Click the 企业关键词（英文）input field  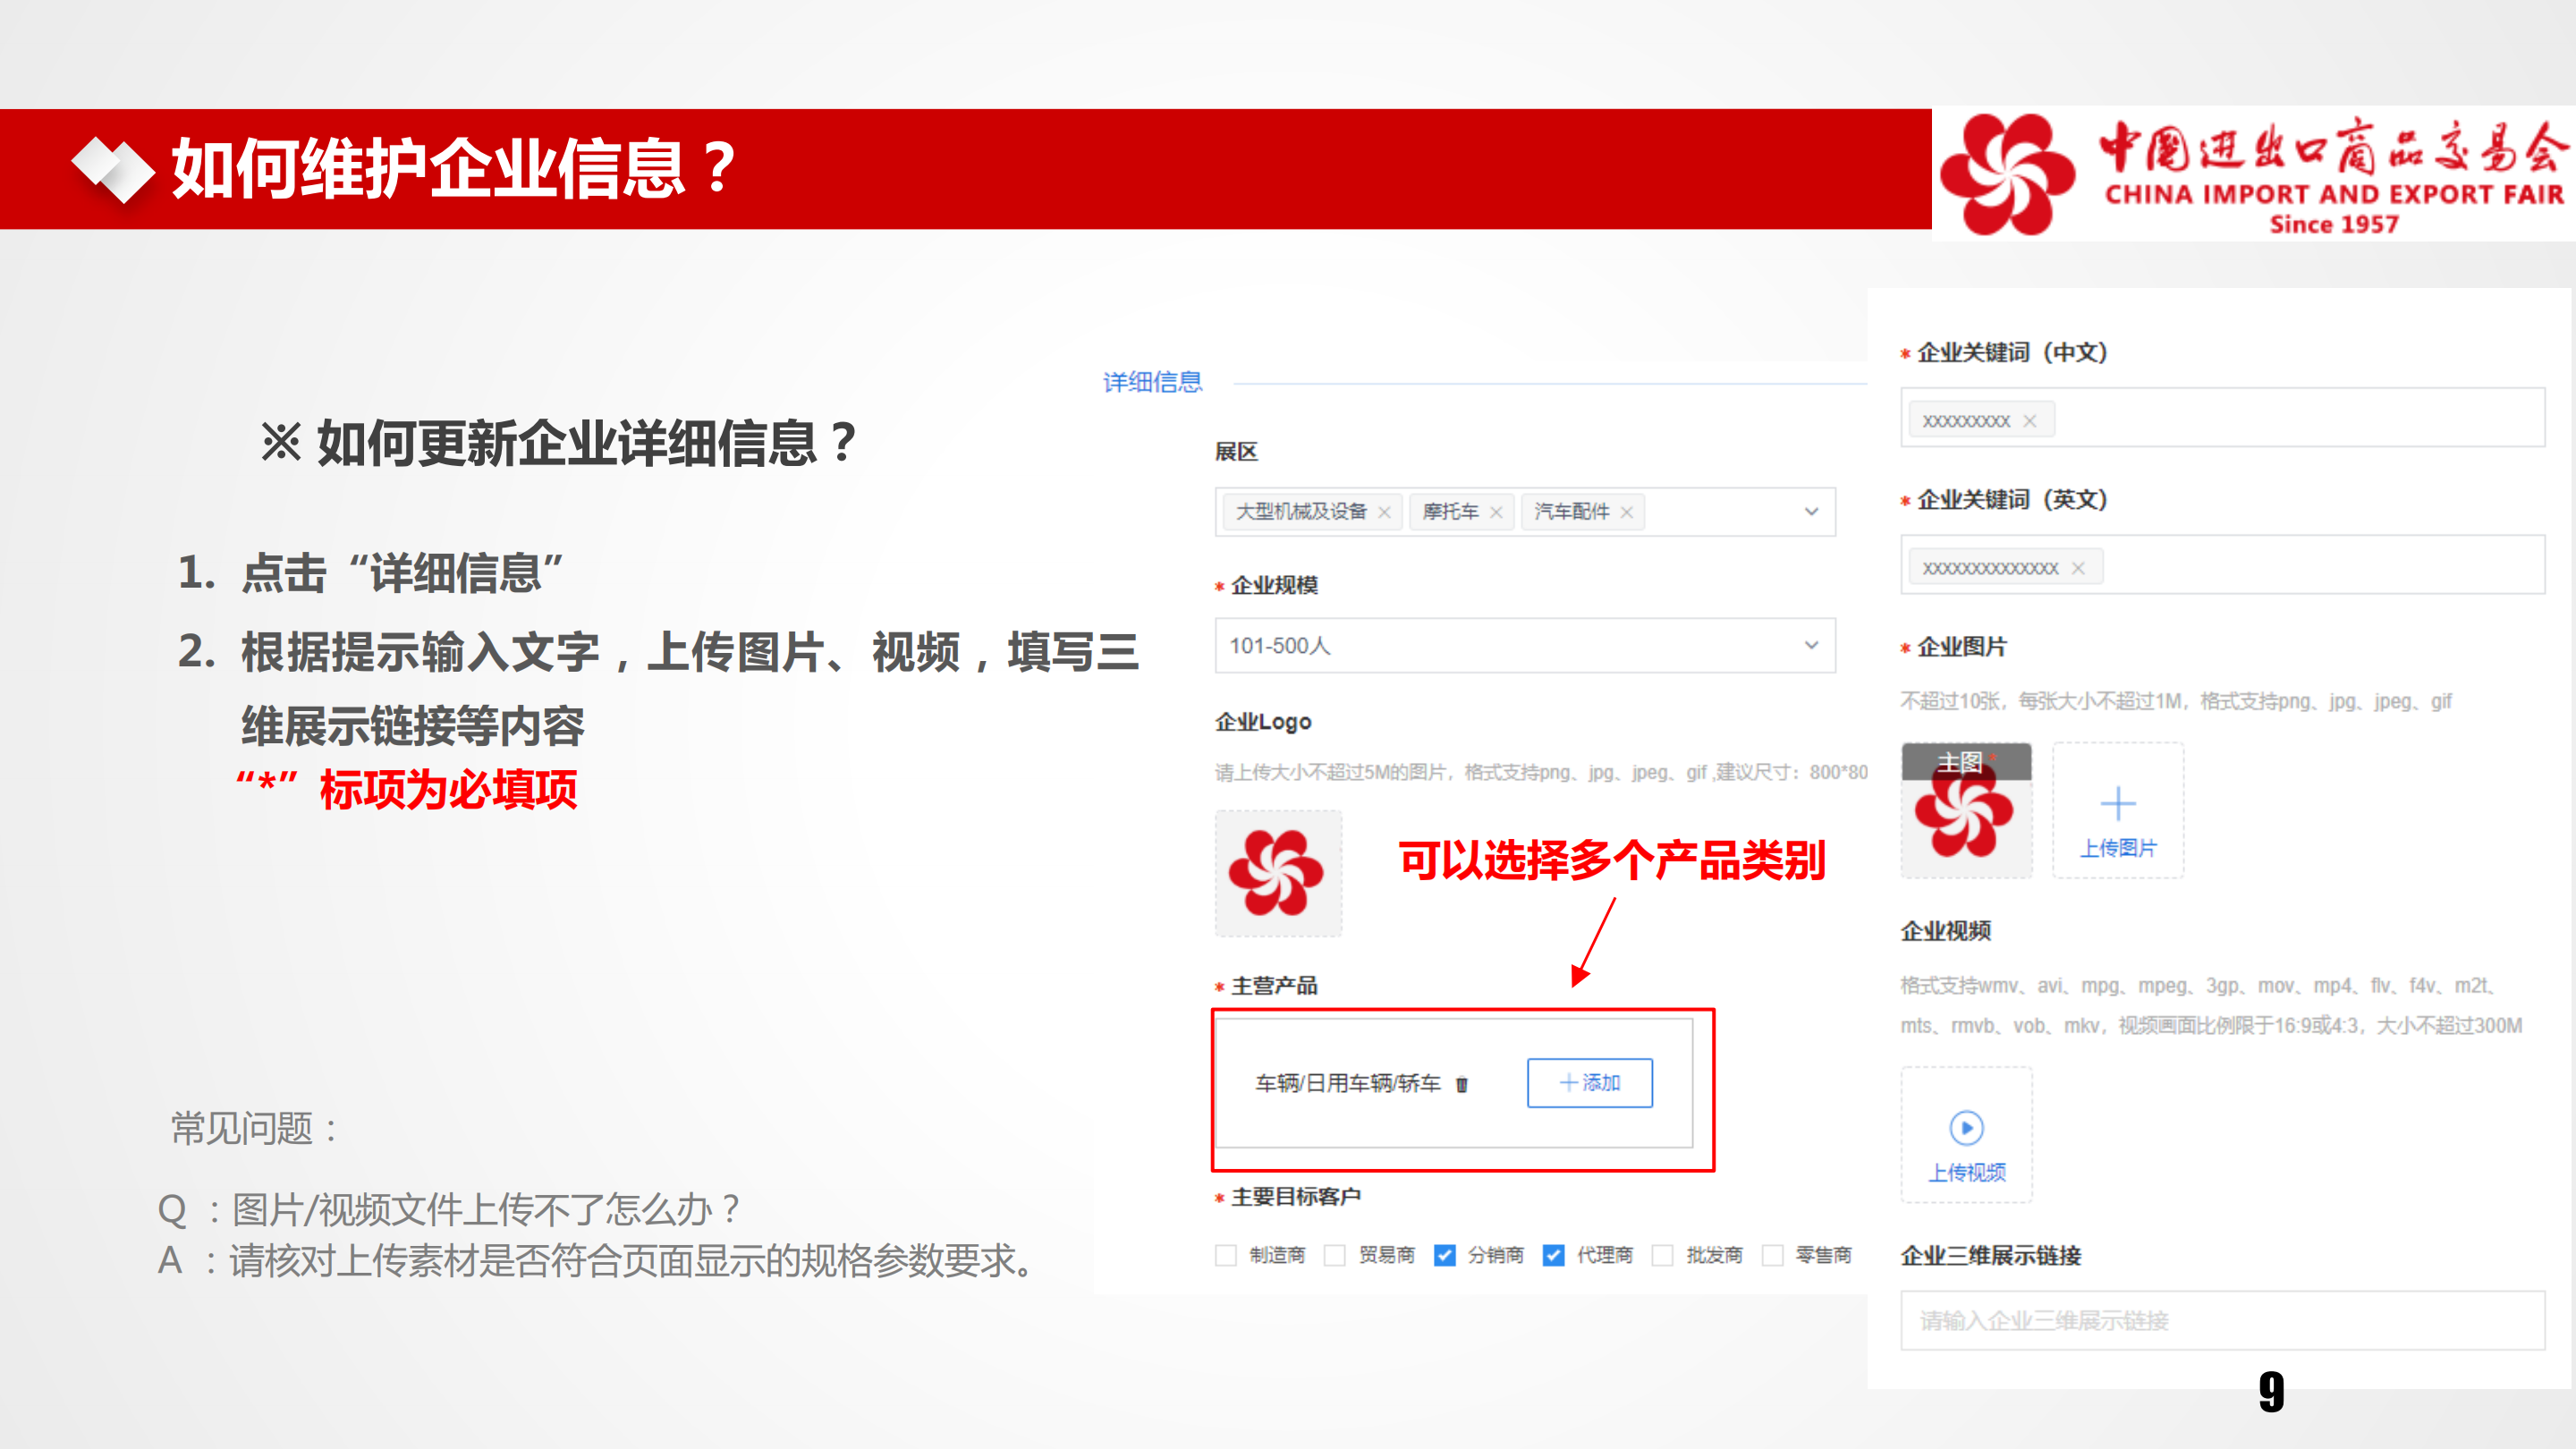pos(2222,565)
